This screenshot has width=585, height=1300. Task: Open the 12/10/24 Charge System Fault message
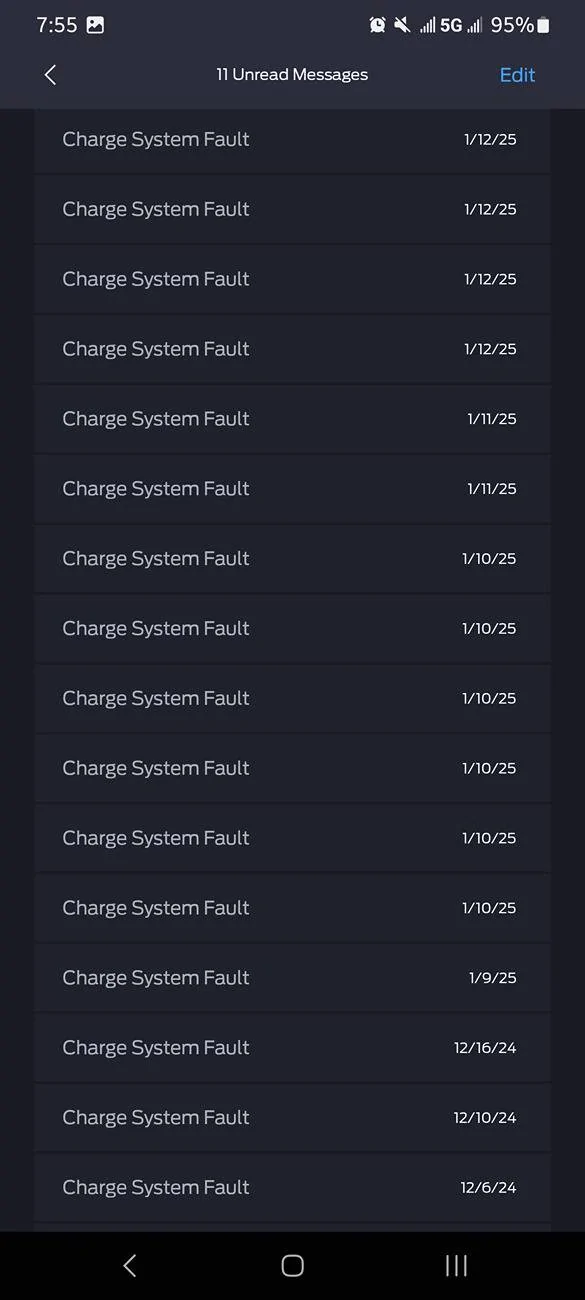tap(292, 1118)
